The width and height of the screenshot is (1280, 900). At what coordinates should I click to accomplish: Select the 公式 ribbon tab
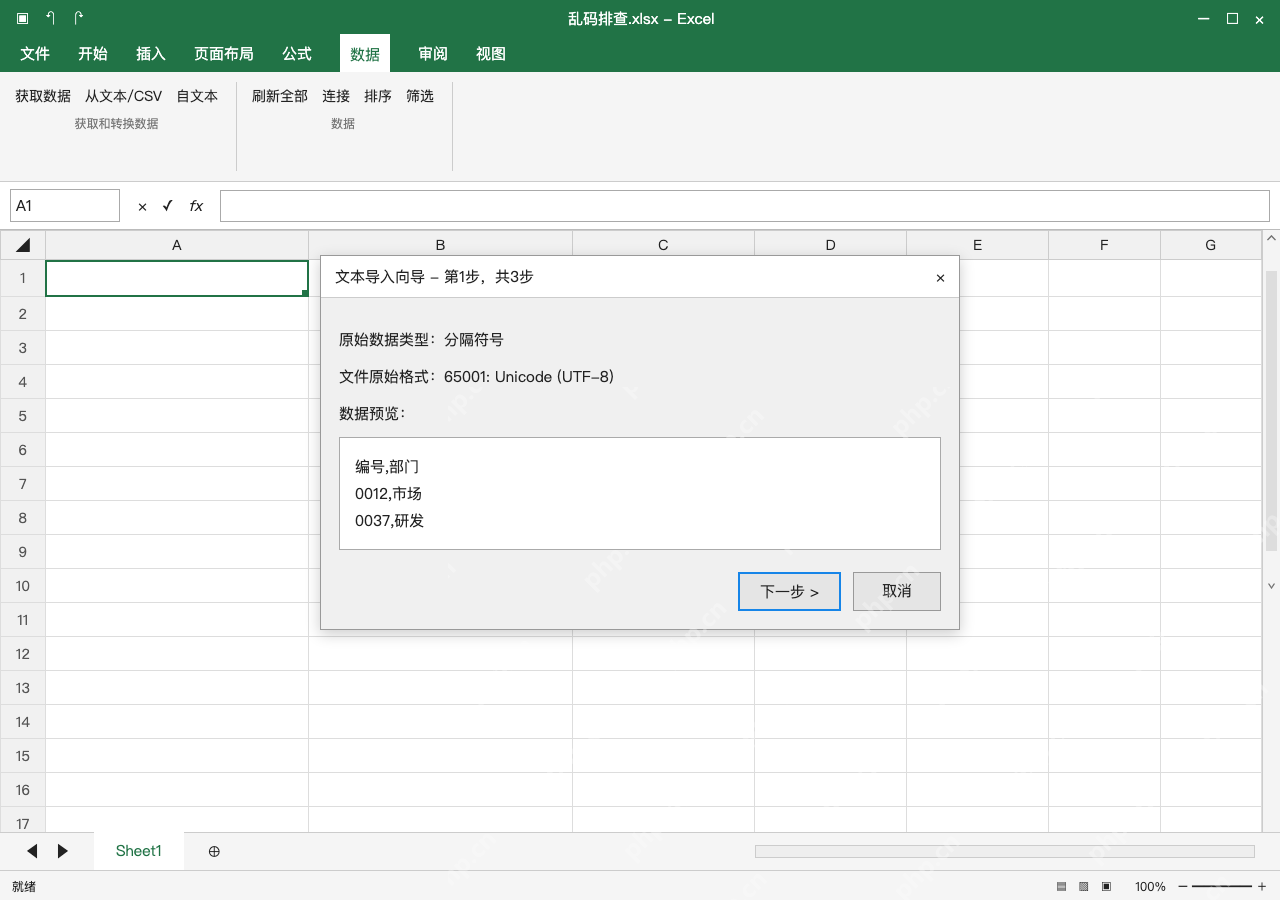coord(297,54)
